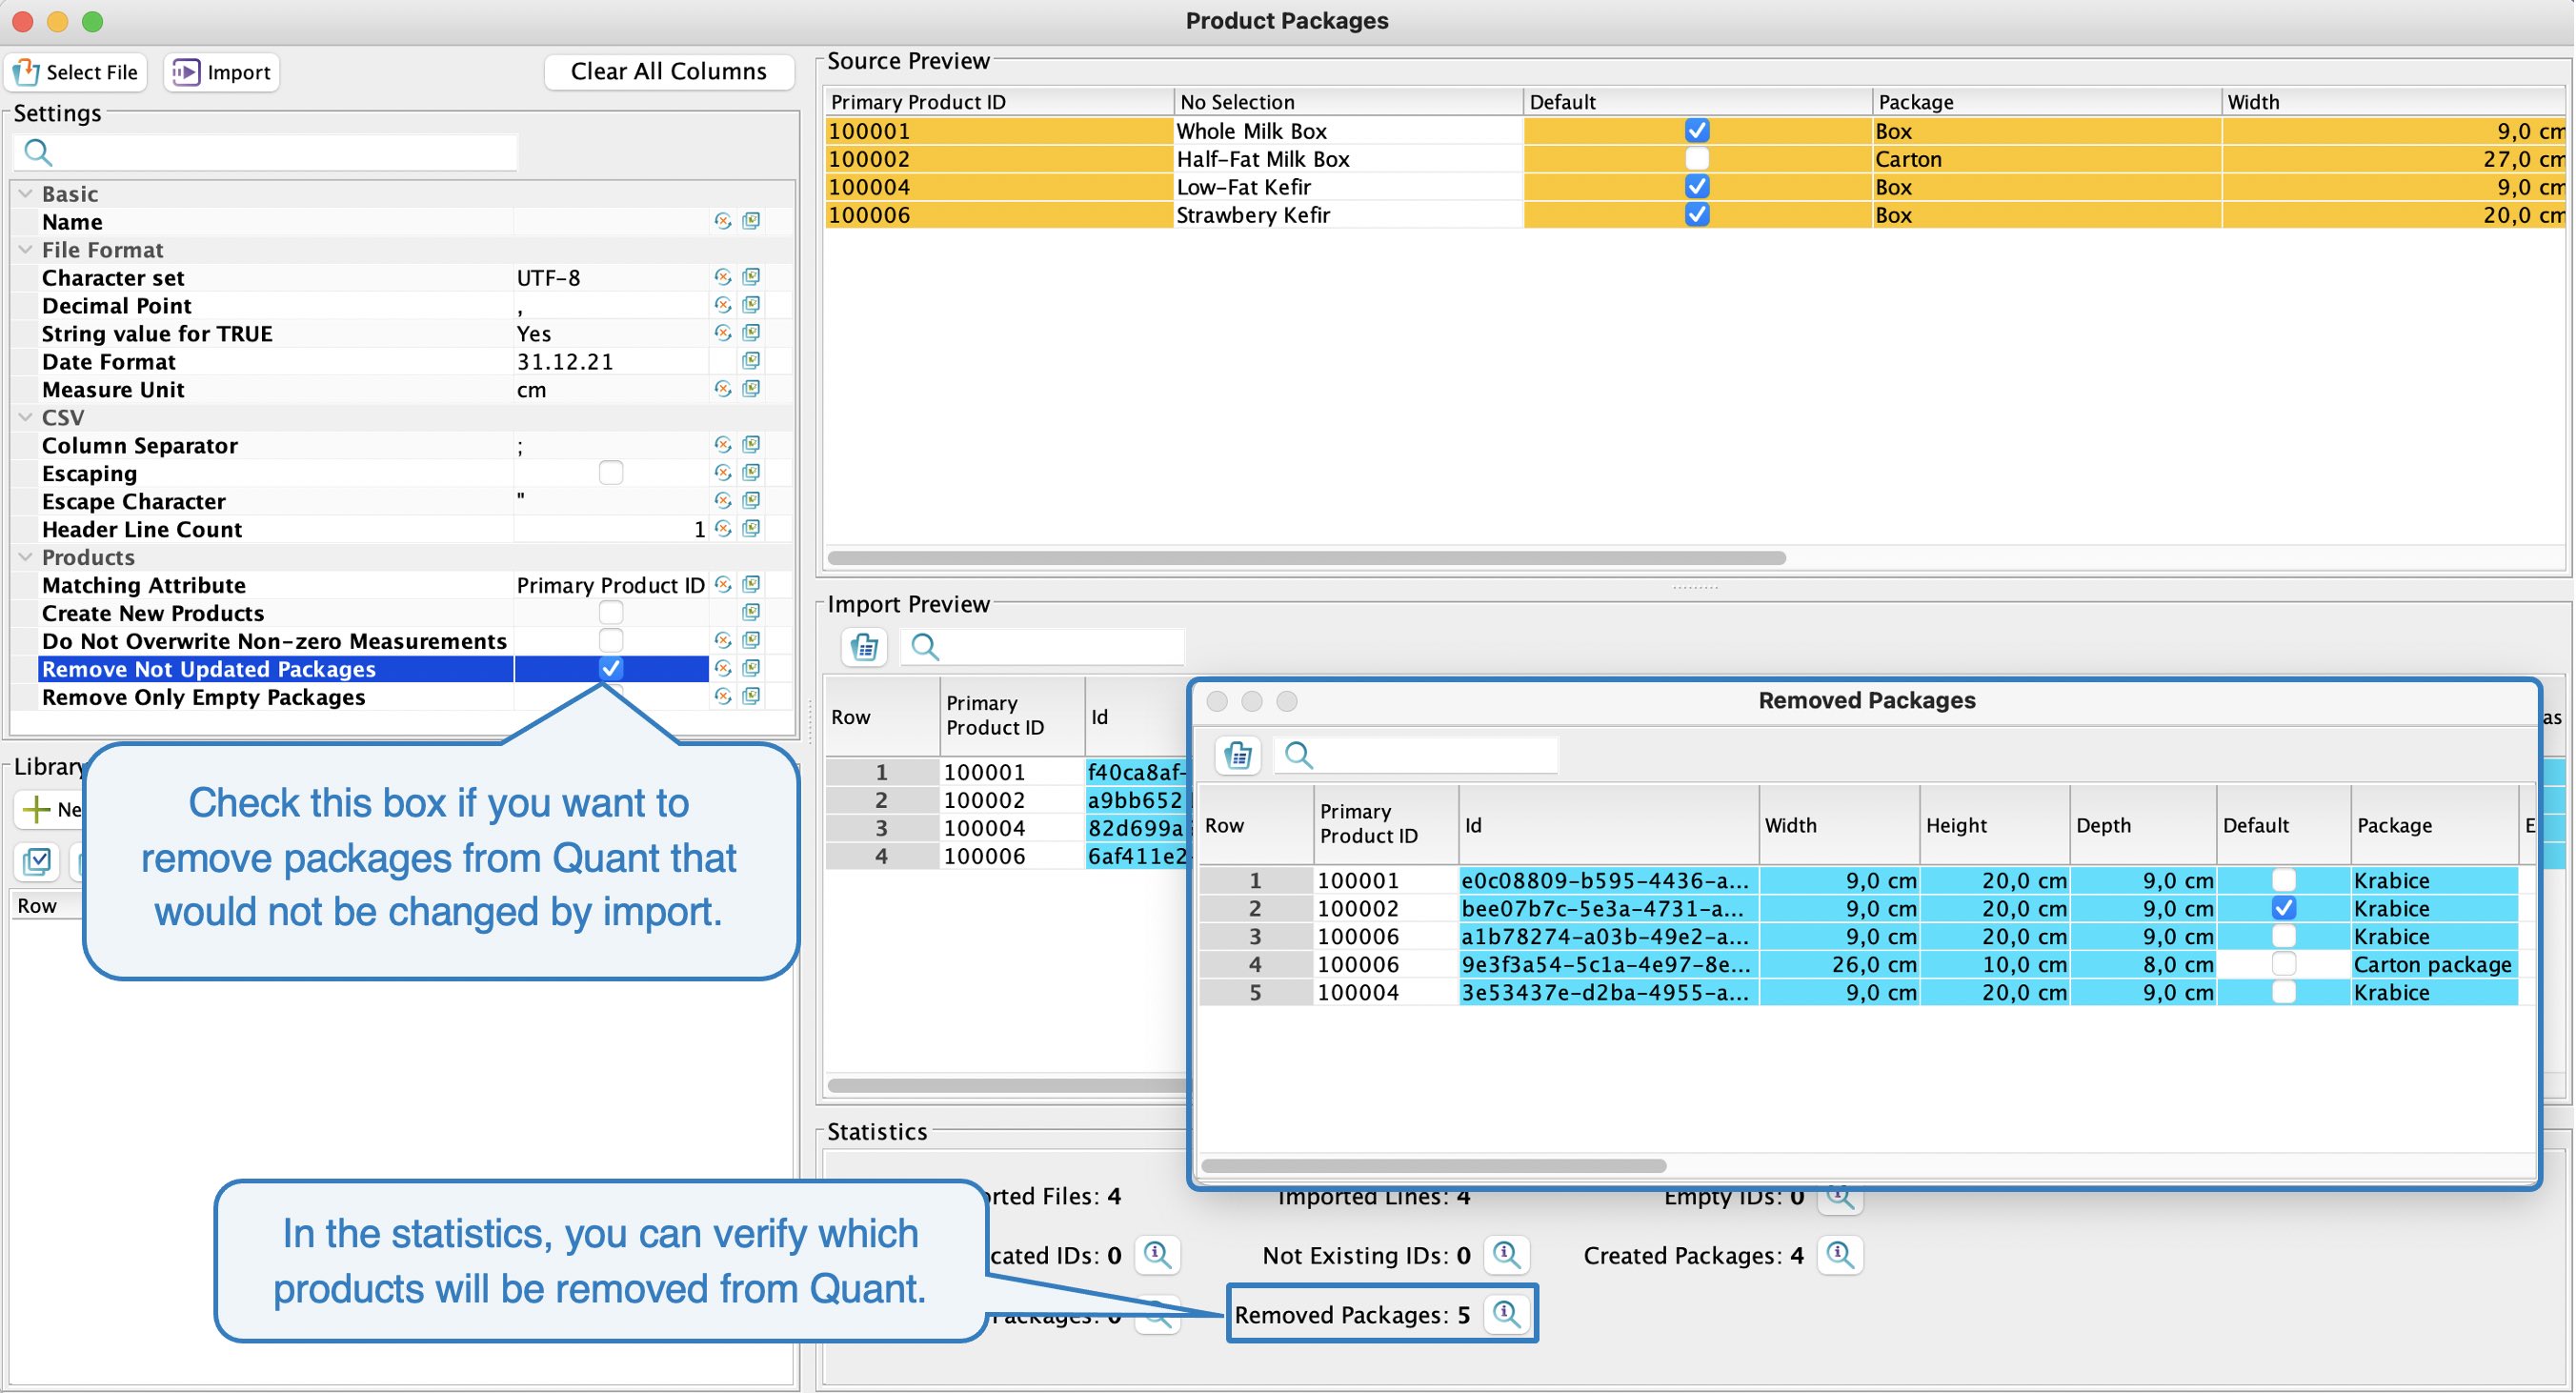2576x1393 pixels.
Task: Open Duplicated IDs detail magnifier
Action: pos(1157,1255)
